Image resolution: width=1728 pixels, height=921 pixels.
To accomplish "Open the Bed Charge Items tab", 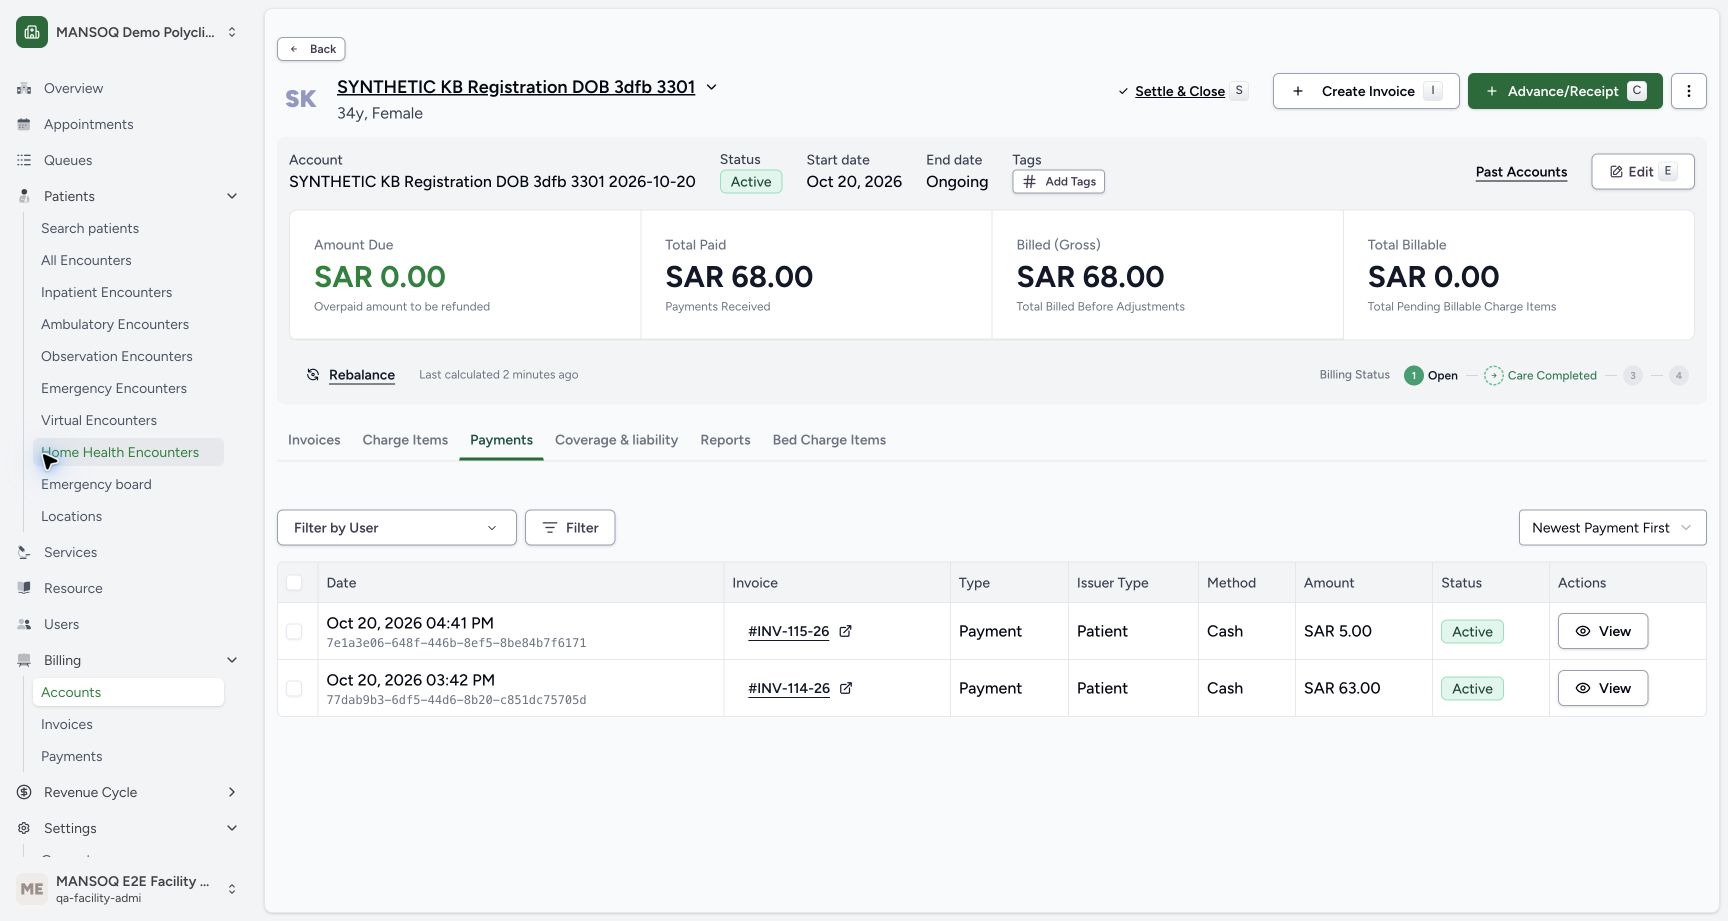I will [829, 440].
